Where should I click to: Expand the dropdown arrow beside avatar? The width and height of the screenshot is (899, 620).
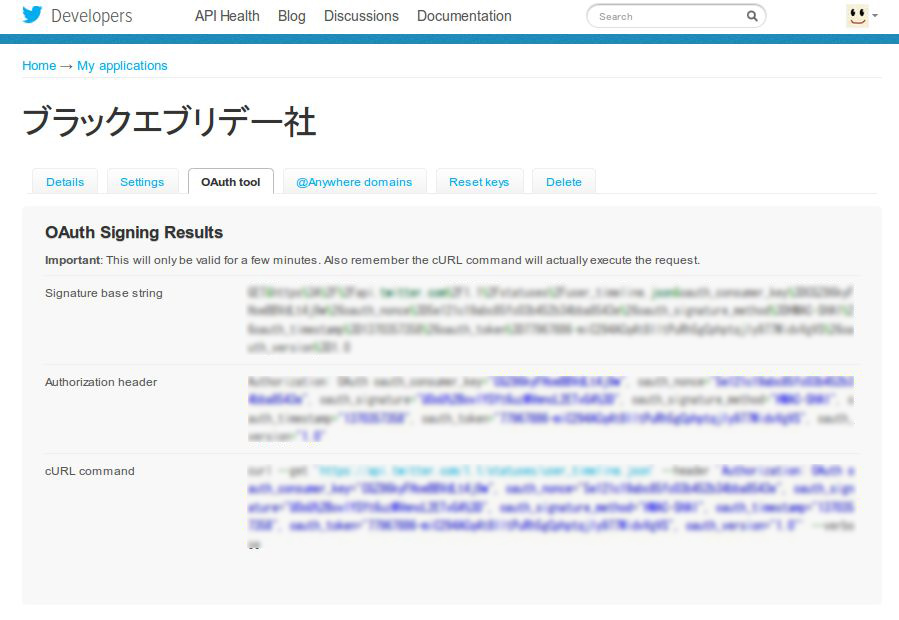pyautogui.click(x=875, y=16)
